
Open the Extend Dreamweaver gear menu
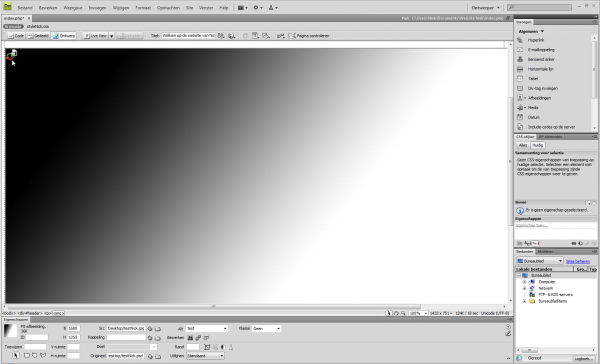tap(258, 8)
